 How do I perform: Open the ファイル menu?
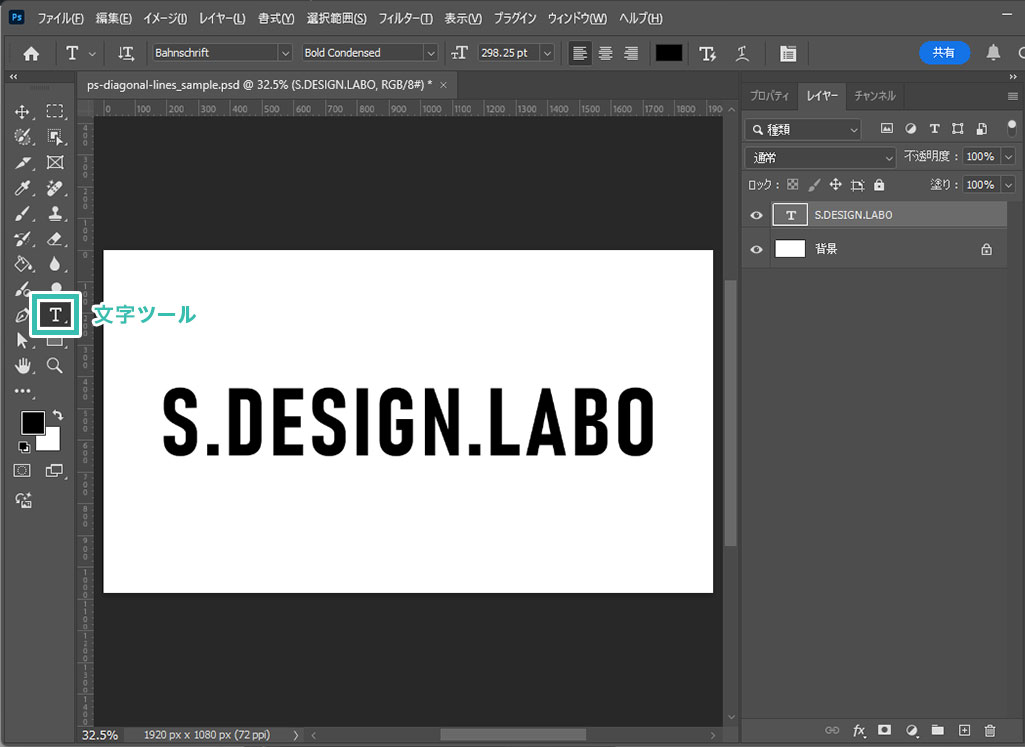coord(60,18)
